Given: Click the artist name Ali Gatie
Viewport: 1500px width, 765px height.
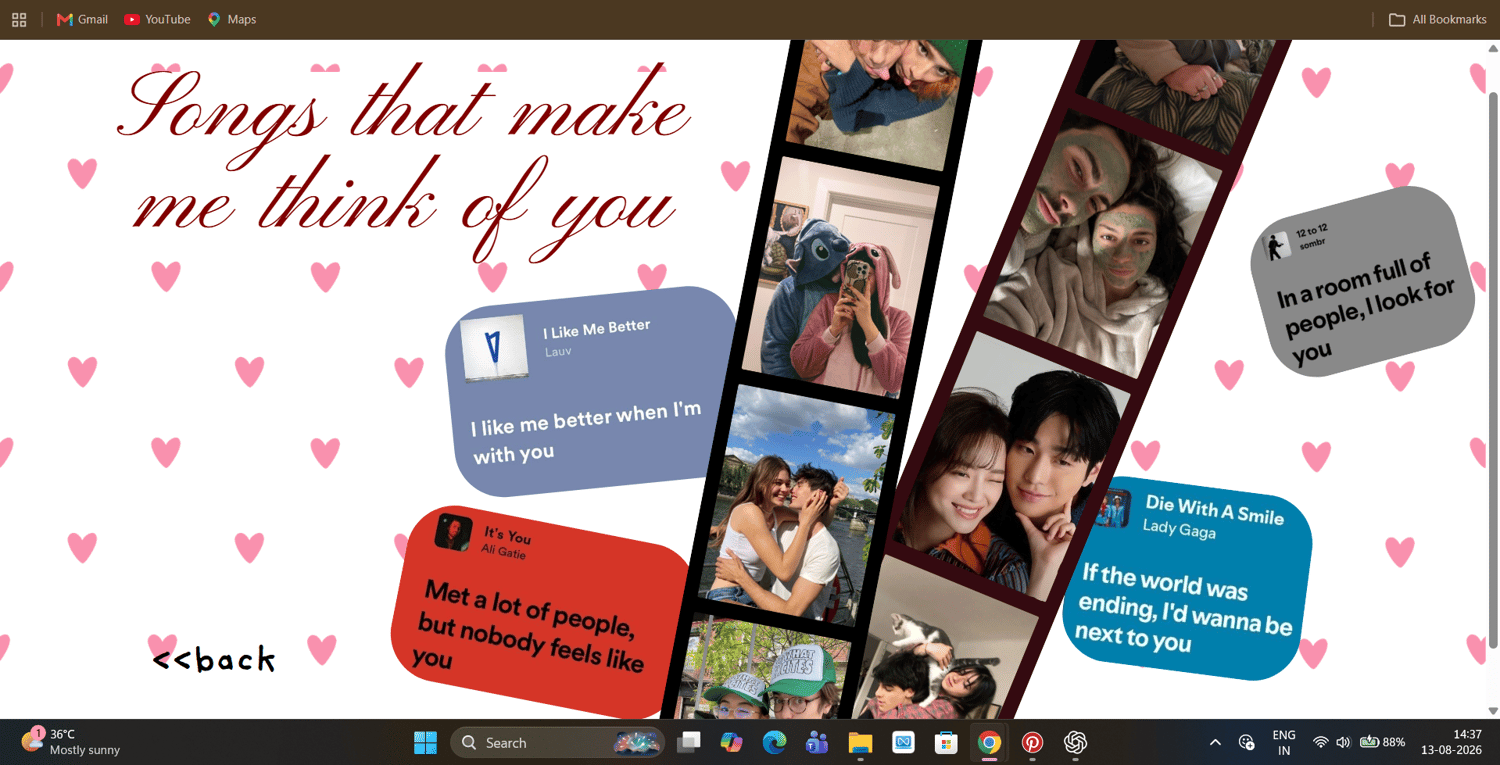Looking at the screenshot, I should 503,551.
